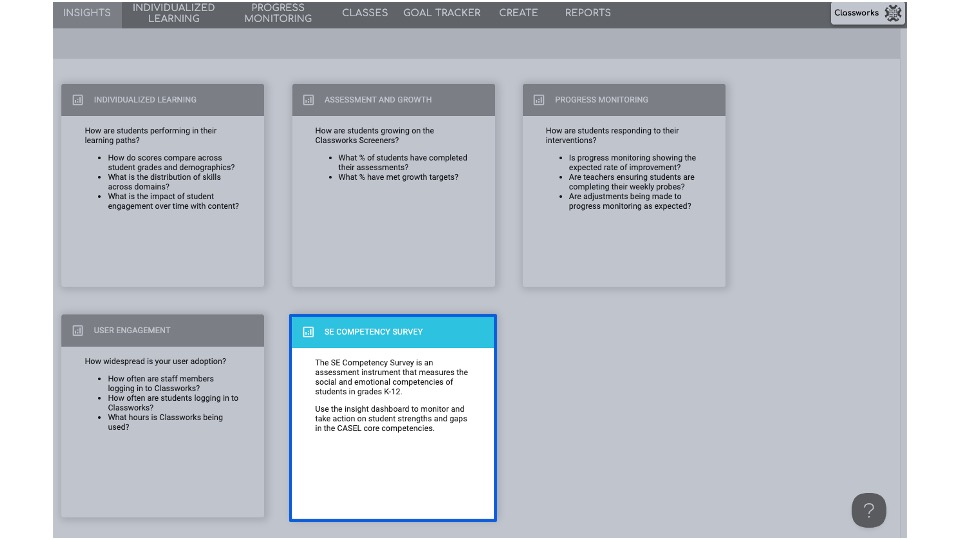This screenshot has width=960, height=540.
Task: Go to Progress Monitoring in the top nav
Action: 278,13
